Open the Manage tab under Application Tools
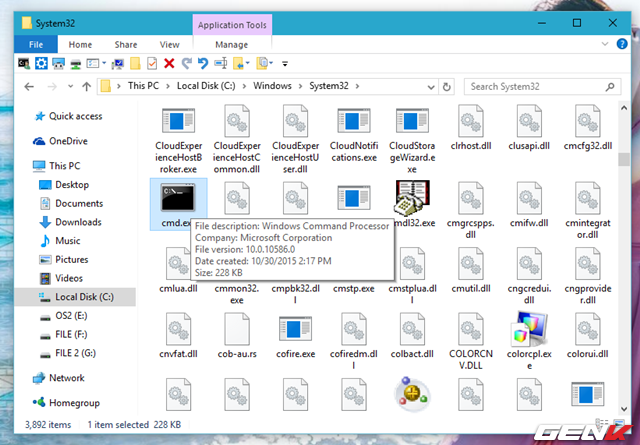 point(231,44)
